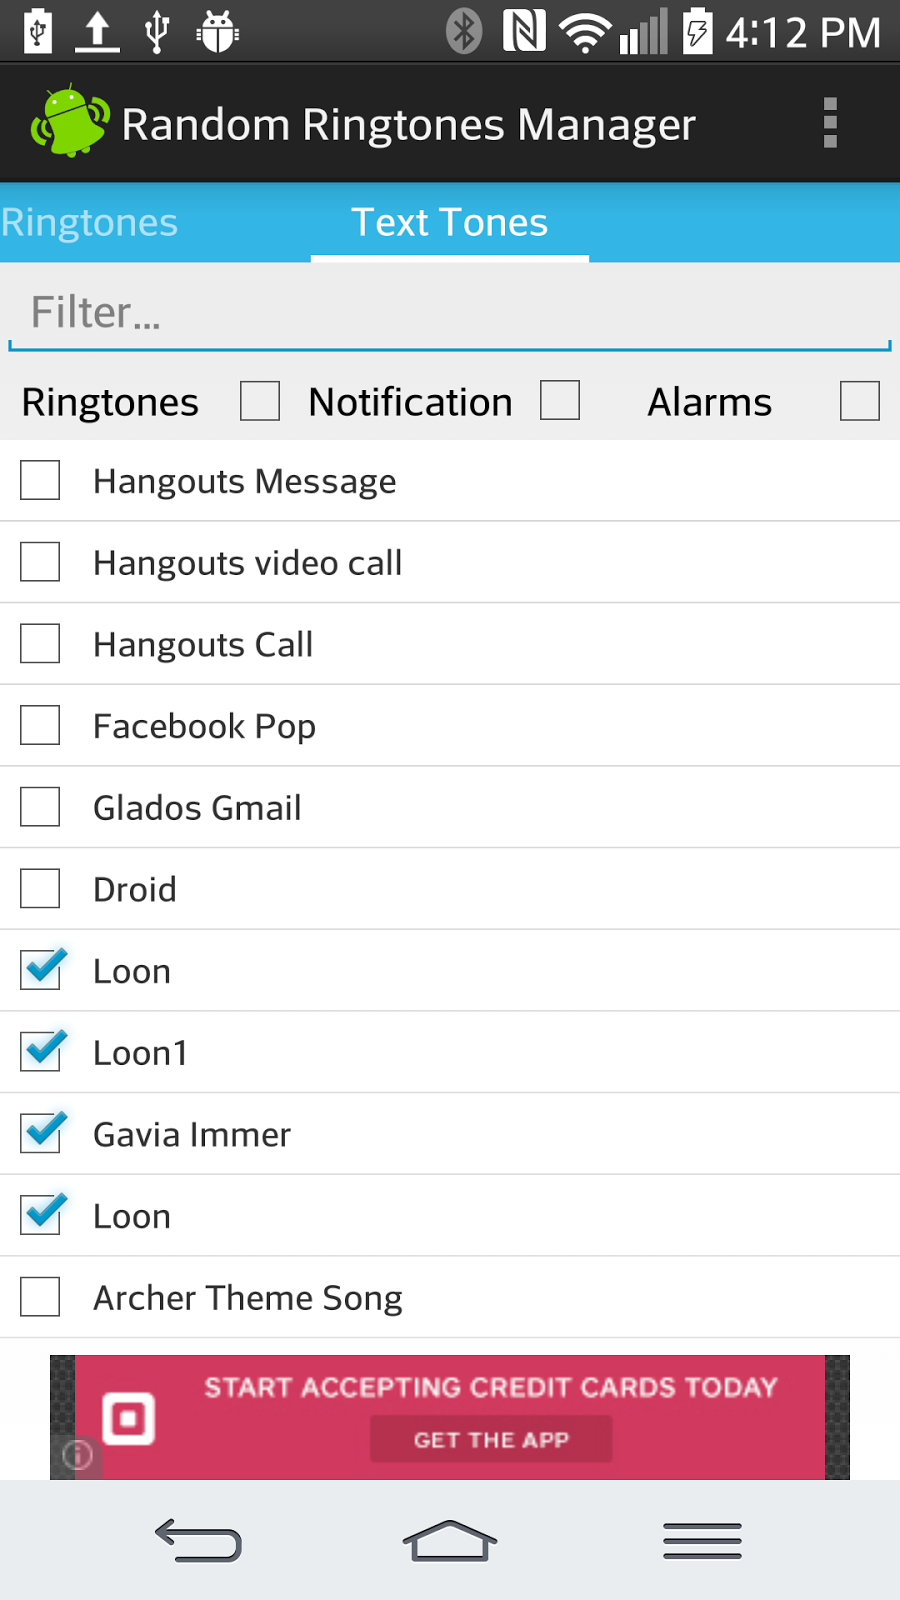Tap the back navigation icon
Screen dimensions: 900x1600
pyautogui.click(x=198, y=1540)
